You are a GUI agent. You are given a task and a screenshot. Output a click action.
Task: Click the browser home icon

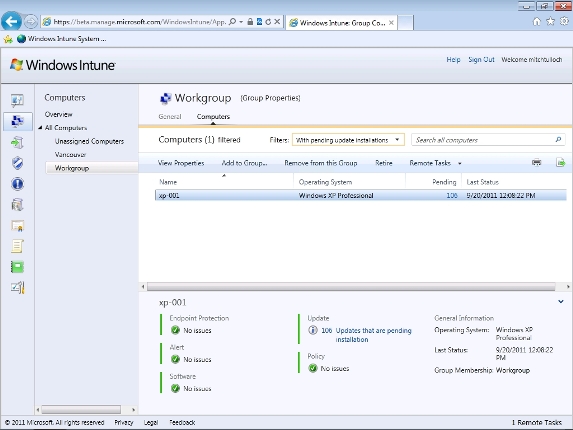click(x=536, y=22)
